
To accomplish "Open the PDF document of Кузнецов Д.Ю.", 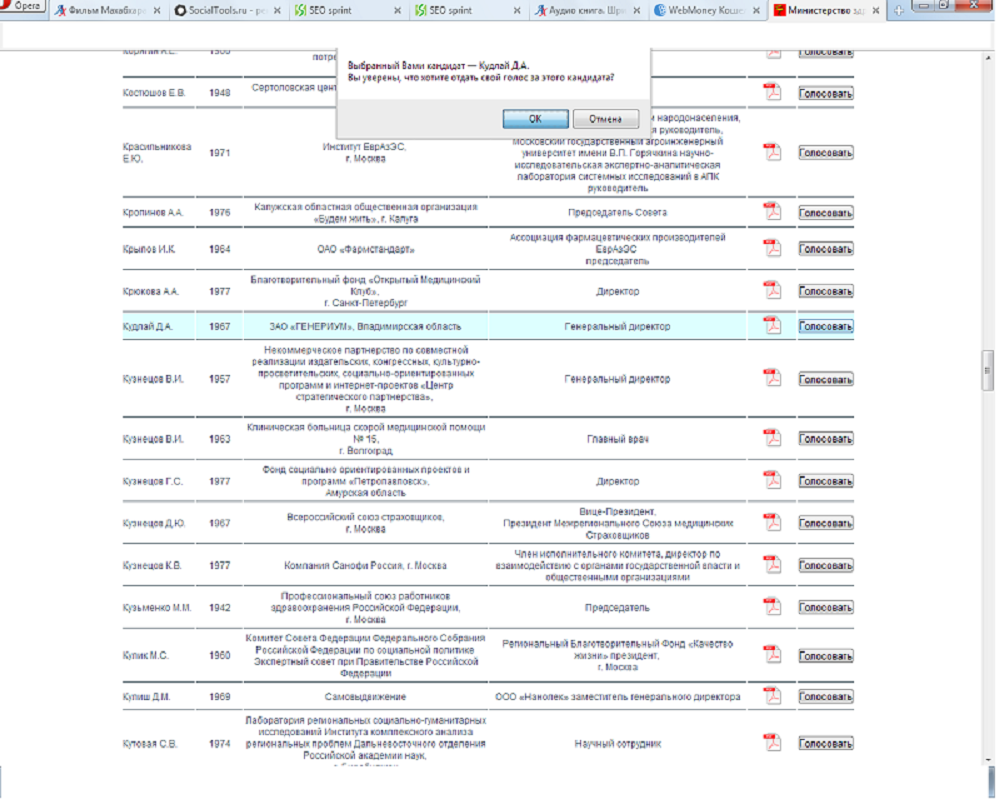I will (x=772, y=522).
